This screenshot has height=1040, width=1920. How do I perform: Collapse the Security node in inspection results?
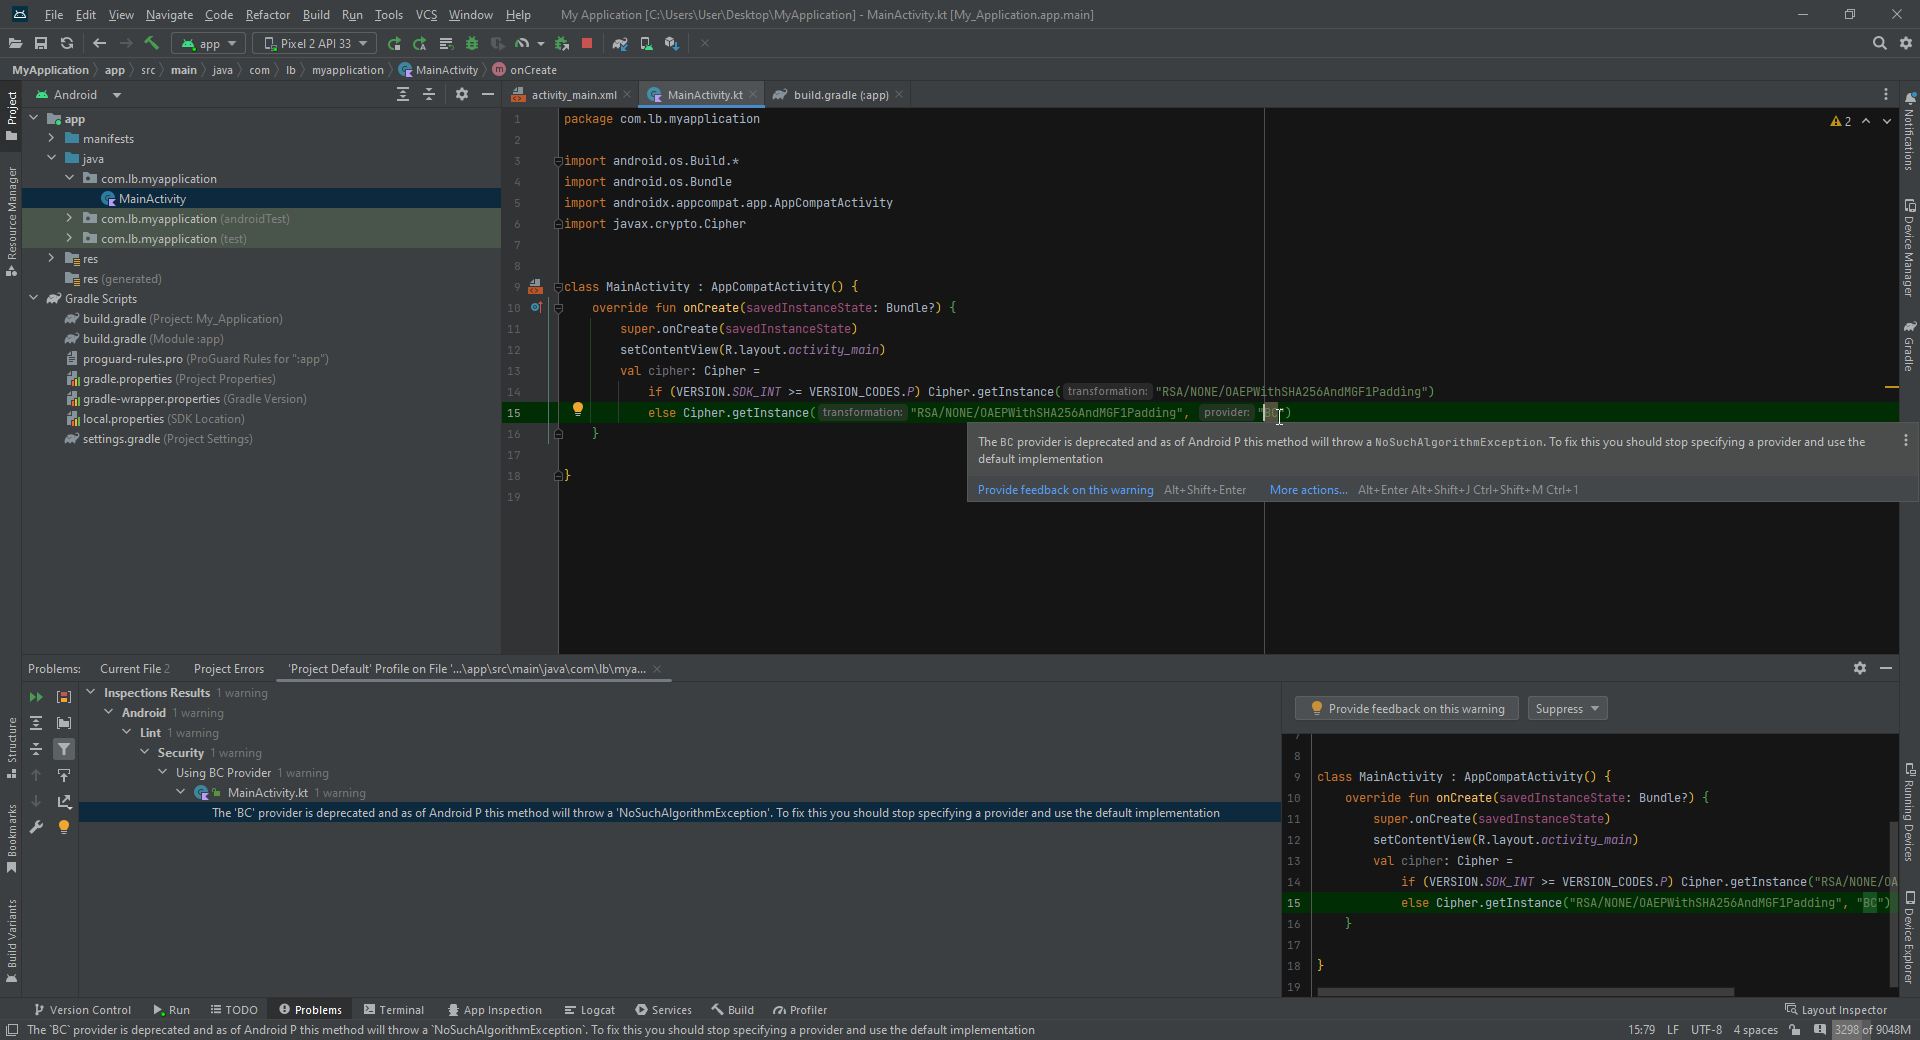click(x=145, y=753)
